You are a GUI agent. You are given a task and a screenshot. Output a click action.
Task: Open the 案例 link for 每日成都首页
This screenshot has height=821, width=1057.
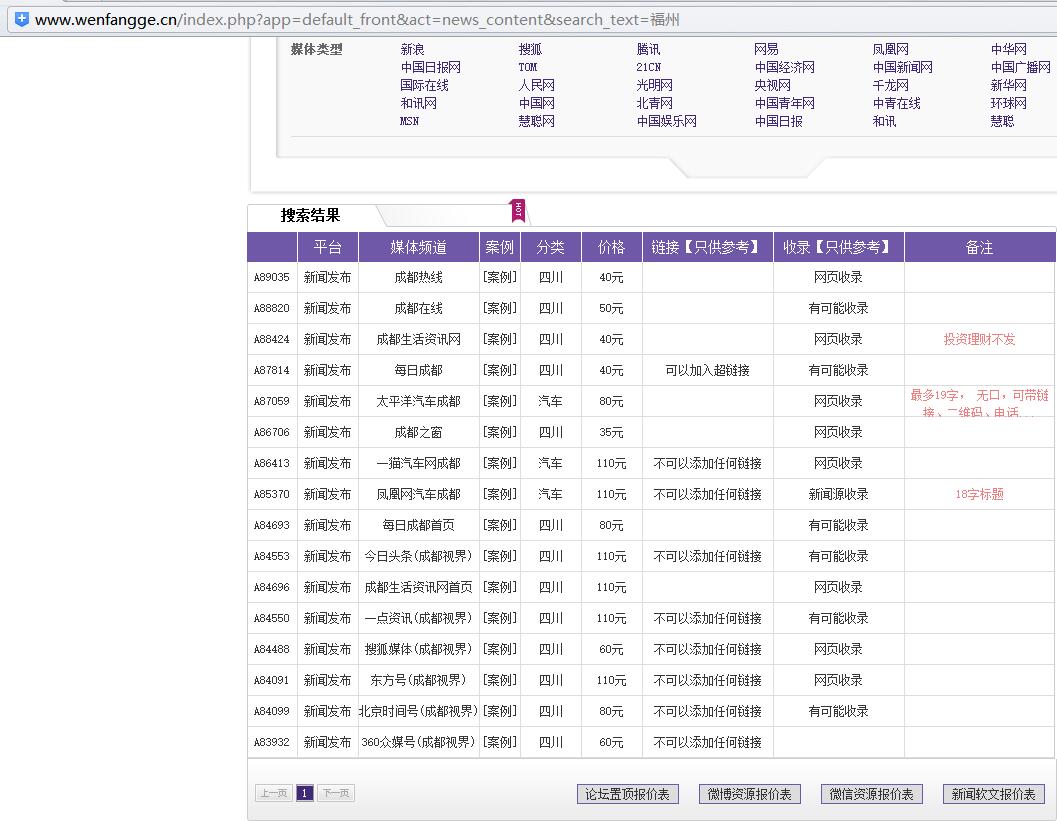pos(500,525)
